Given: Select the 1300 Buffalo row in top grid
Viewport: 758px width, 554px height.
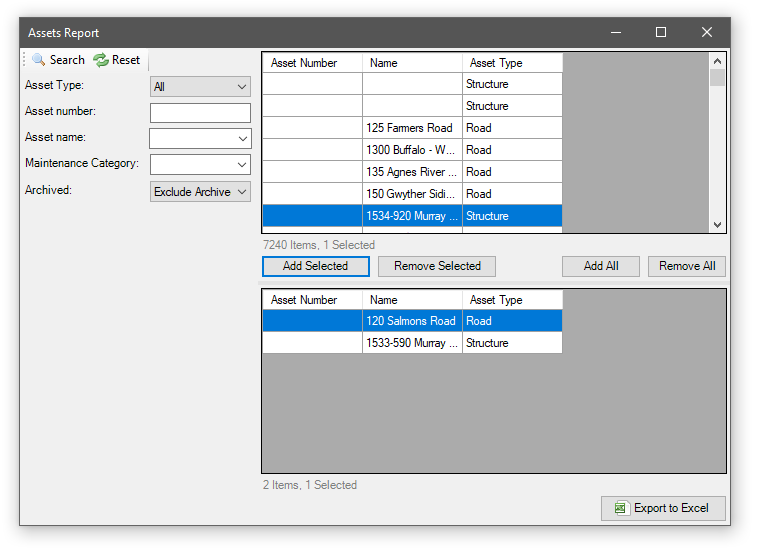Looking at the screenshot, I should pyautogui.click(x=411, y=150).
